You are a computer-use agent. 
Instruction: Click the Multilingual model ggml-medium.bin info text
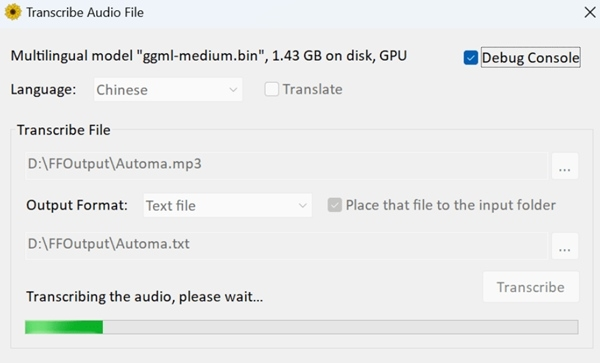pos(209,56)
